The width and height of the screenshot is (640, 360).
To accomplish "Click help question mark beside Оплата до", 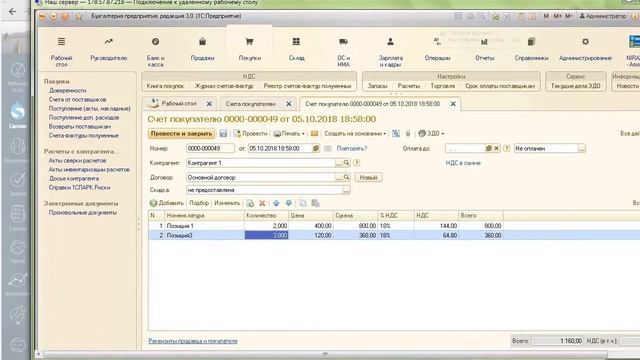I will pos(507,149).
